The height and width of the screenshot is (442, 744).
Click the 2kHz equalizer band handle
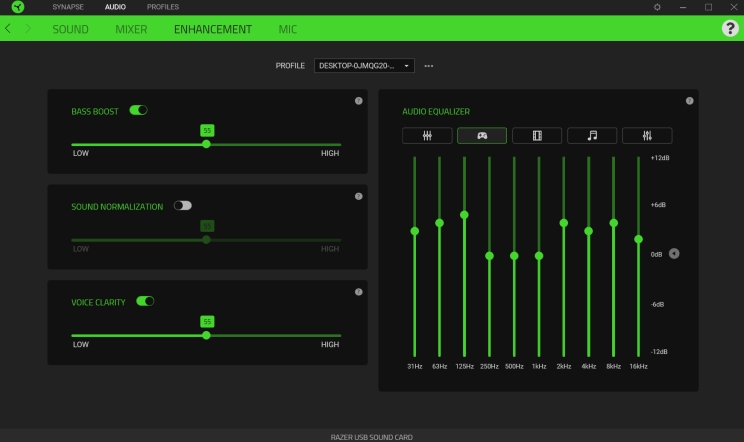[564, 223]
